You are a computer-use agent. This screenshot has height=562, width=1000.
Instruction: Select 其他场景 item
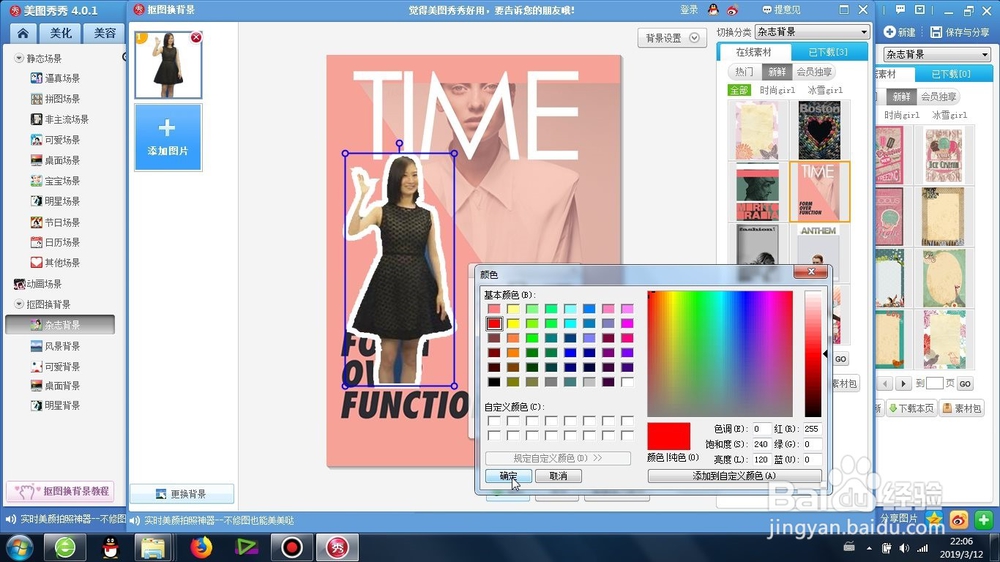coord(55,263)
